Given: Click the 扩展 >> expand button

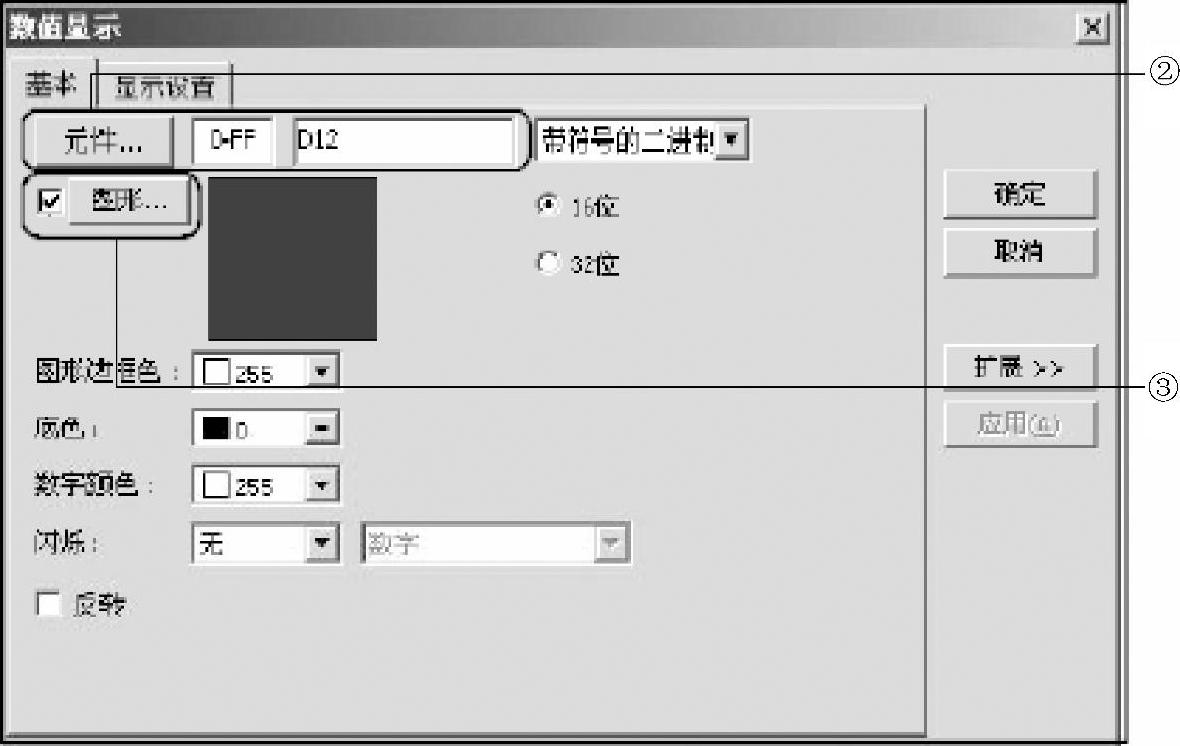Looking at the screenshot, I should click(1020, 367).
